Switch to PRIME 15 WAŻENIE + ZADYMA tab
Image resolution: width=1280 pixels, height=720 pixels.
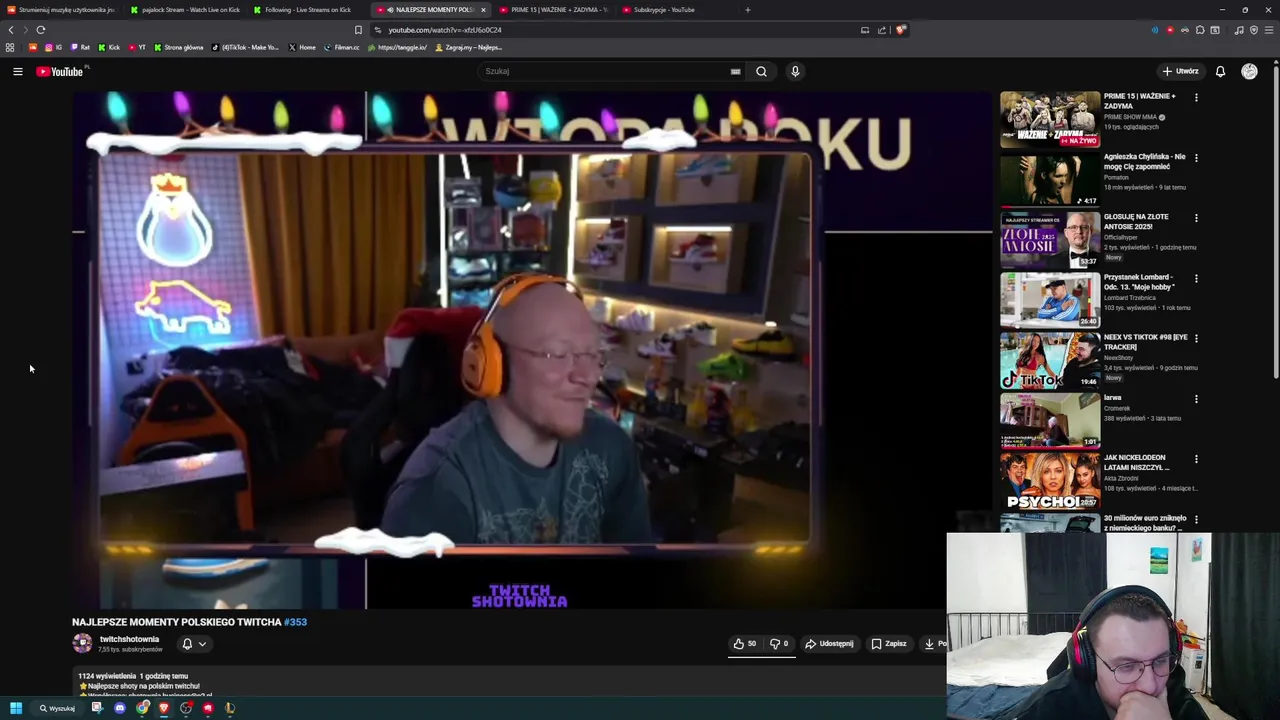point(554,10)
